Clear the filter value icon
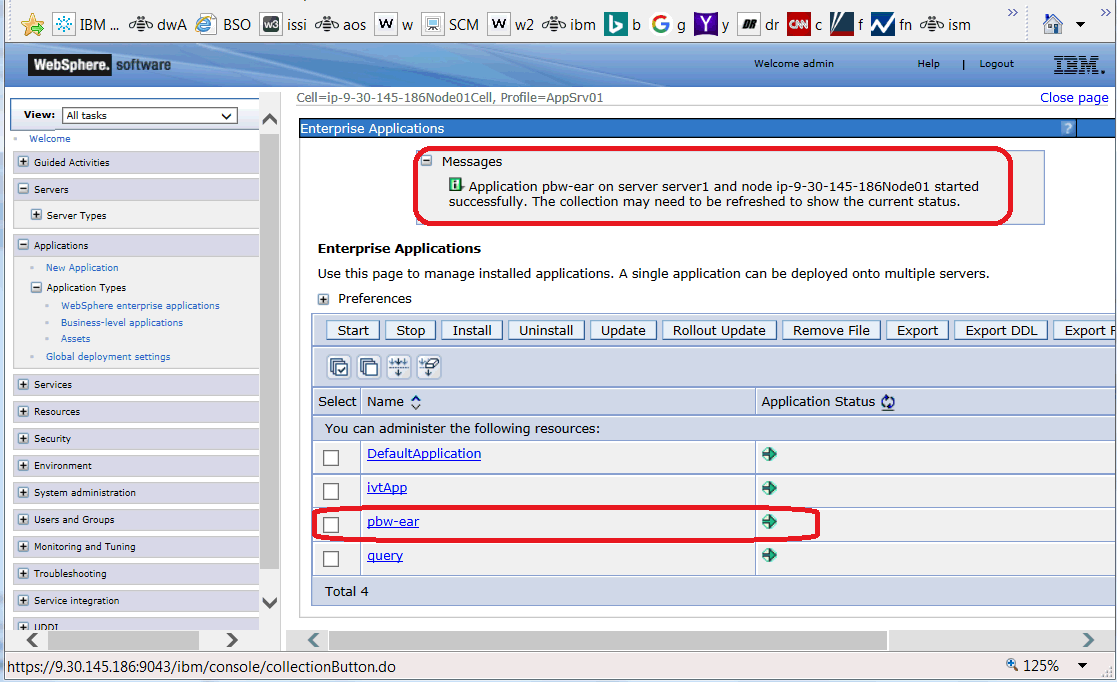1117x682 pixels. point(429,367)
